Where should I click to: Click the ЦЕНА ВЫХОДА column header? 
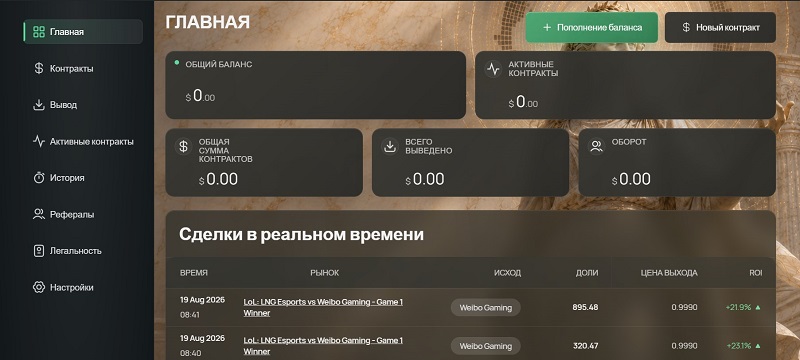669,273
